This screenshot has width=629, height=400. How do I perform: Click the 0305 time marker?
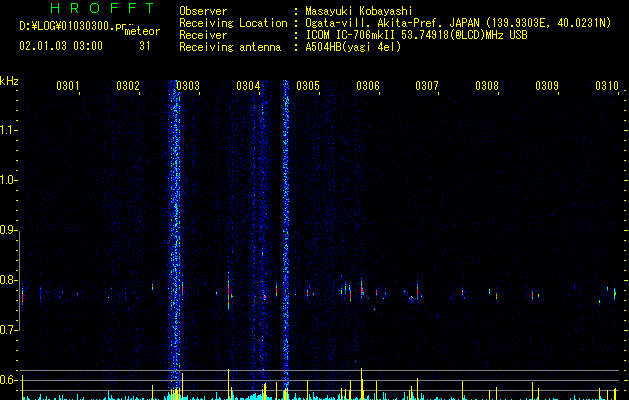(308, 85)
